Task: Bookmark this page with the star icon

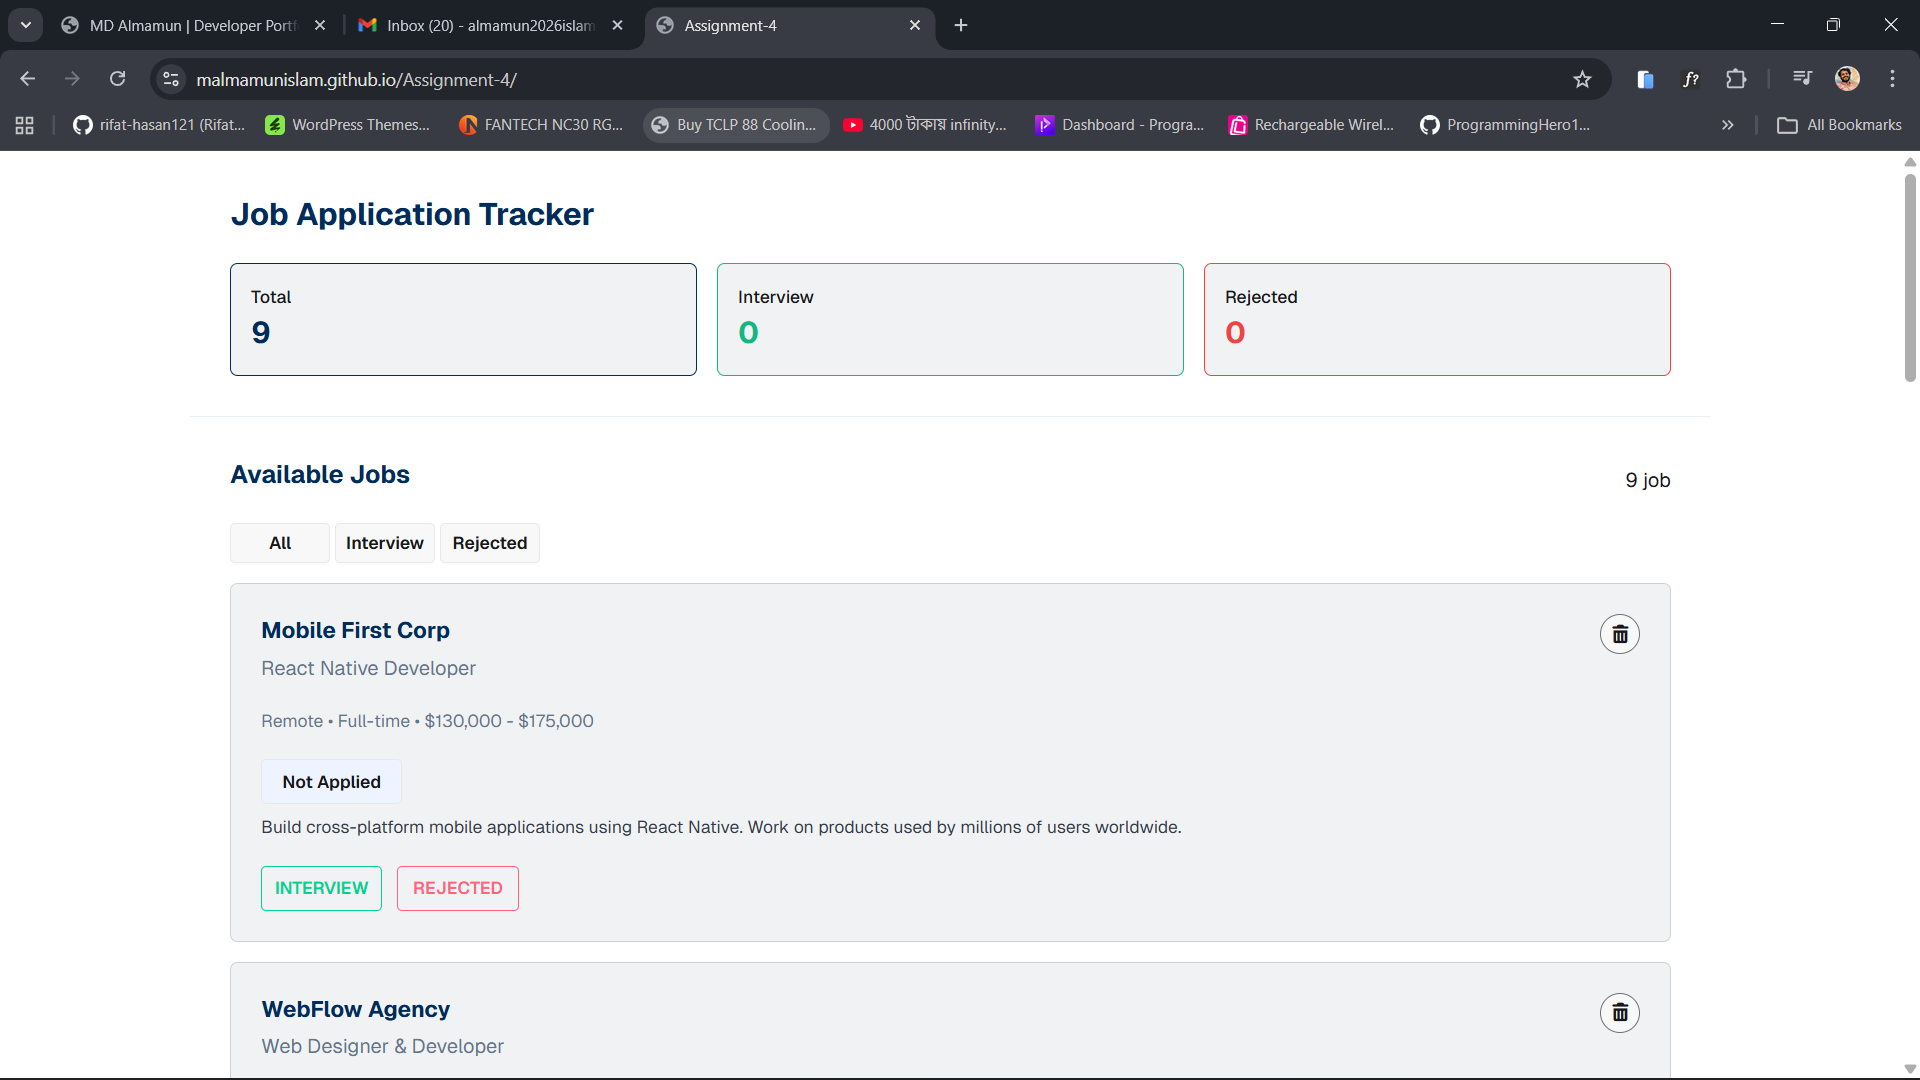Action: click(1582, 79)
